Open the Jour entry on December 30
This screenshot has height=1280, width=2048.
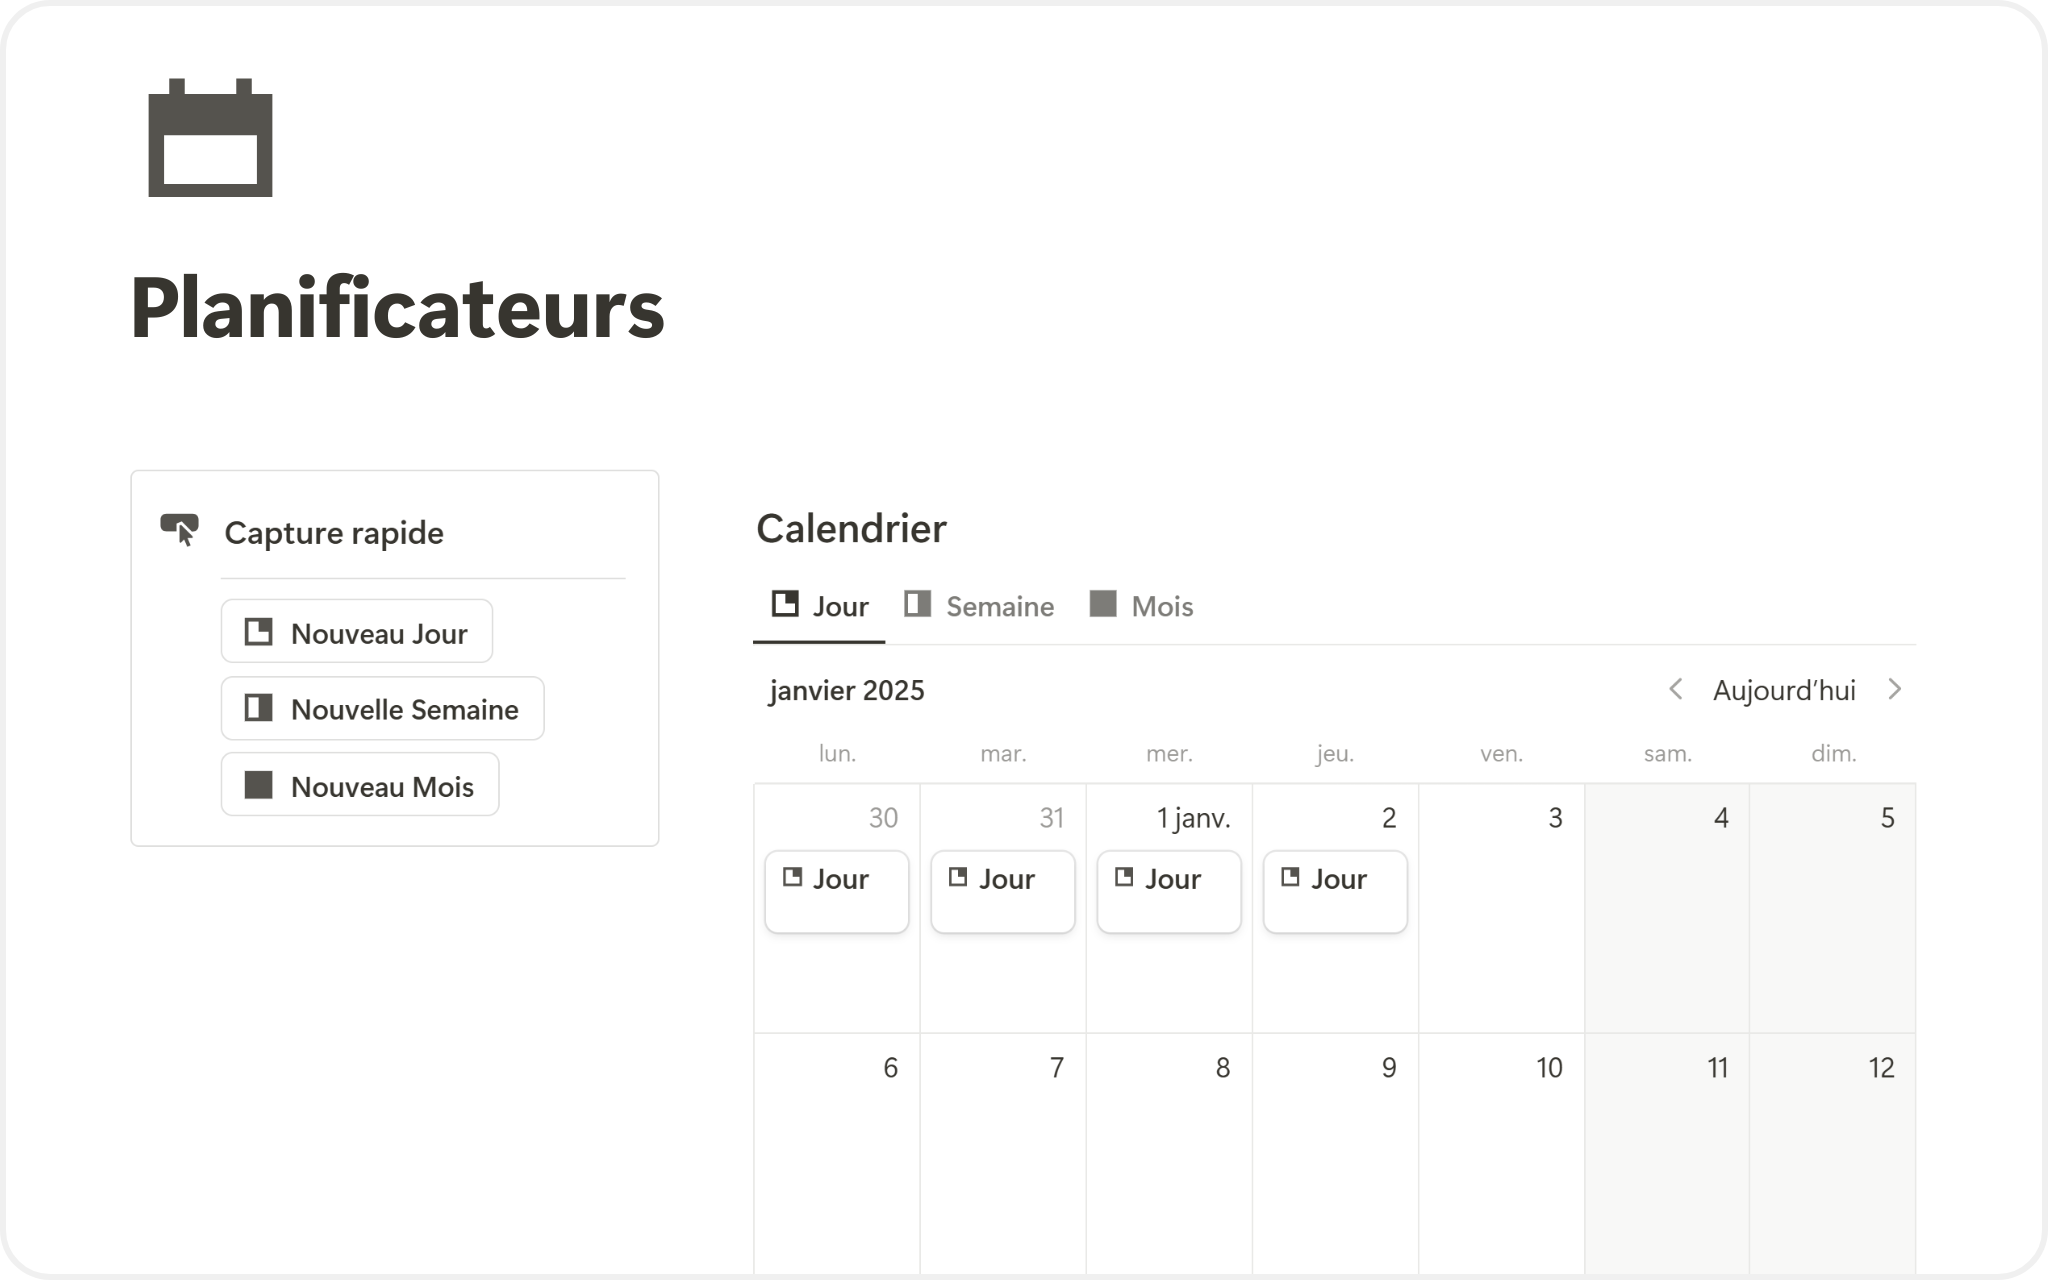837,891
